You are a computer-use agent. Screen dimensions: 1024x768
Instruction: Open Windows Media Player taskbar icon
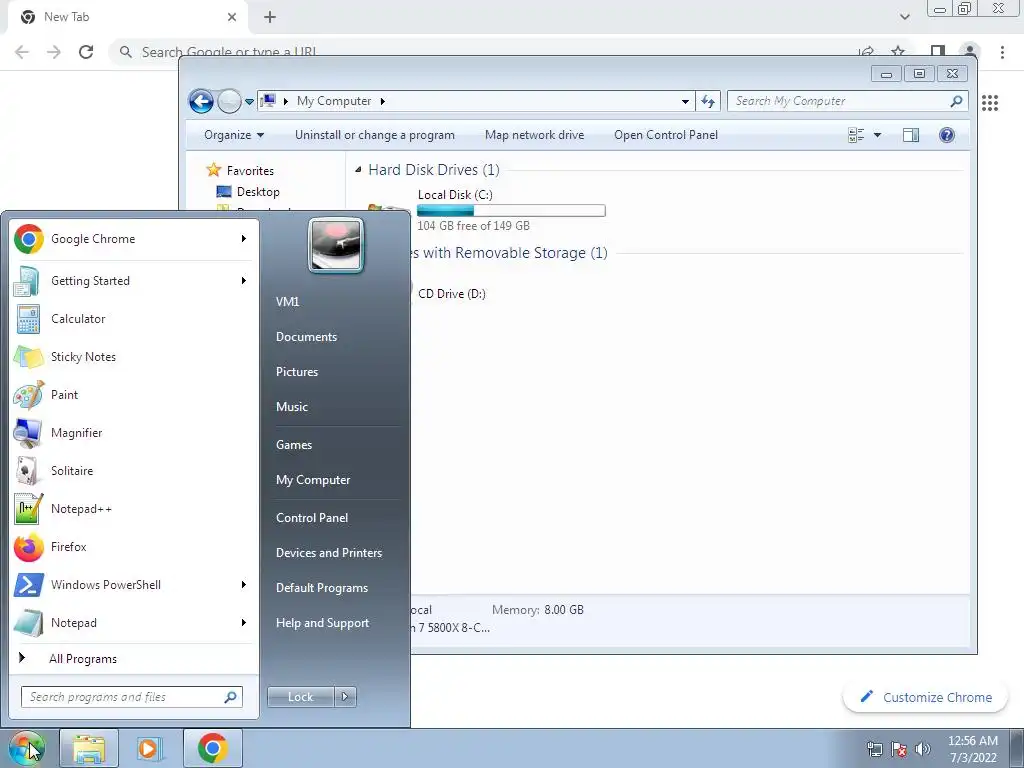[x=149, y=748]
